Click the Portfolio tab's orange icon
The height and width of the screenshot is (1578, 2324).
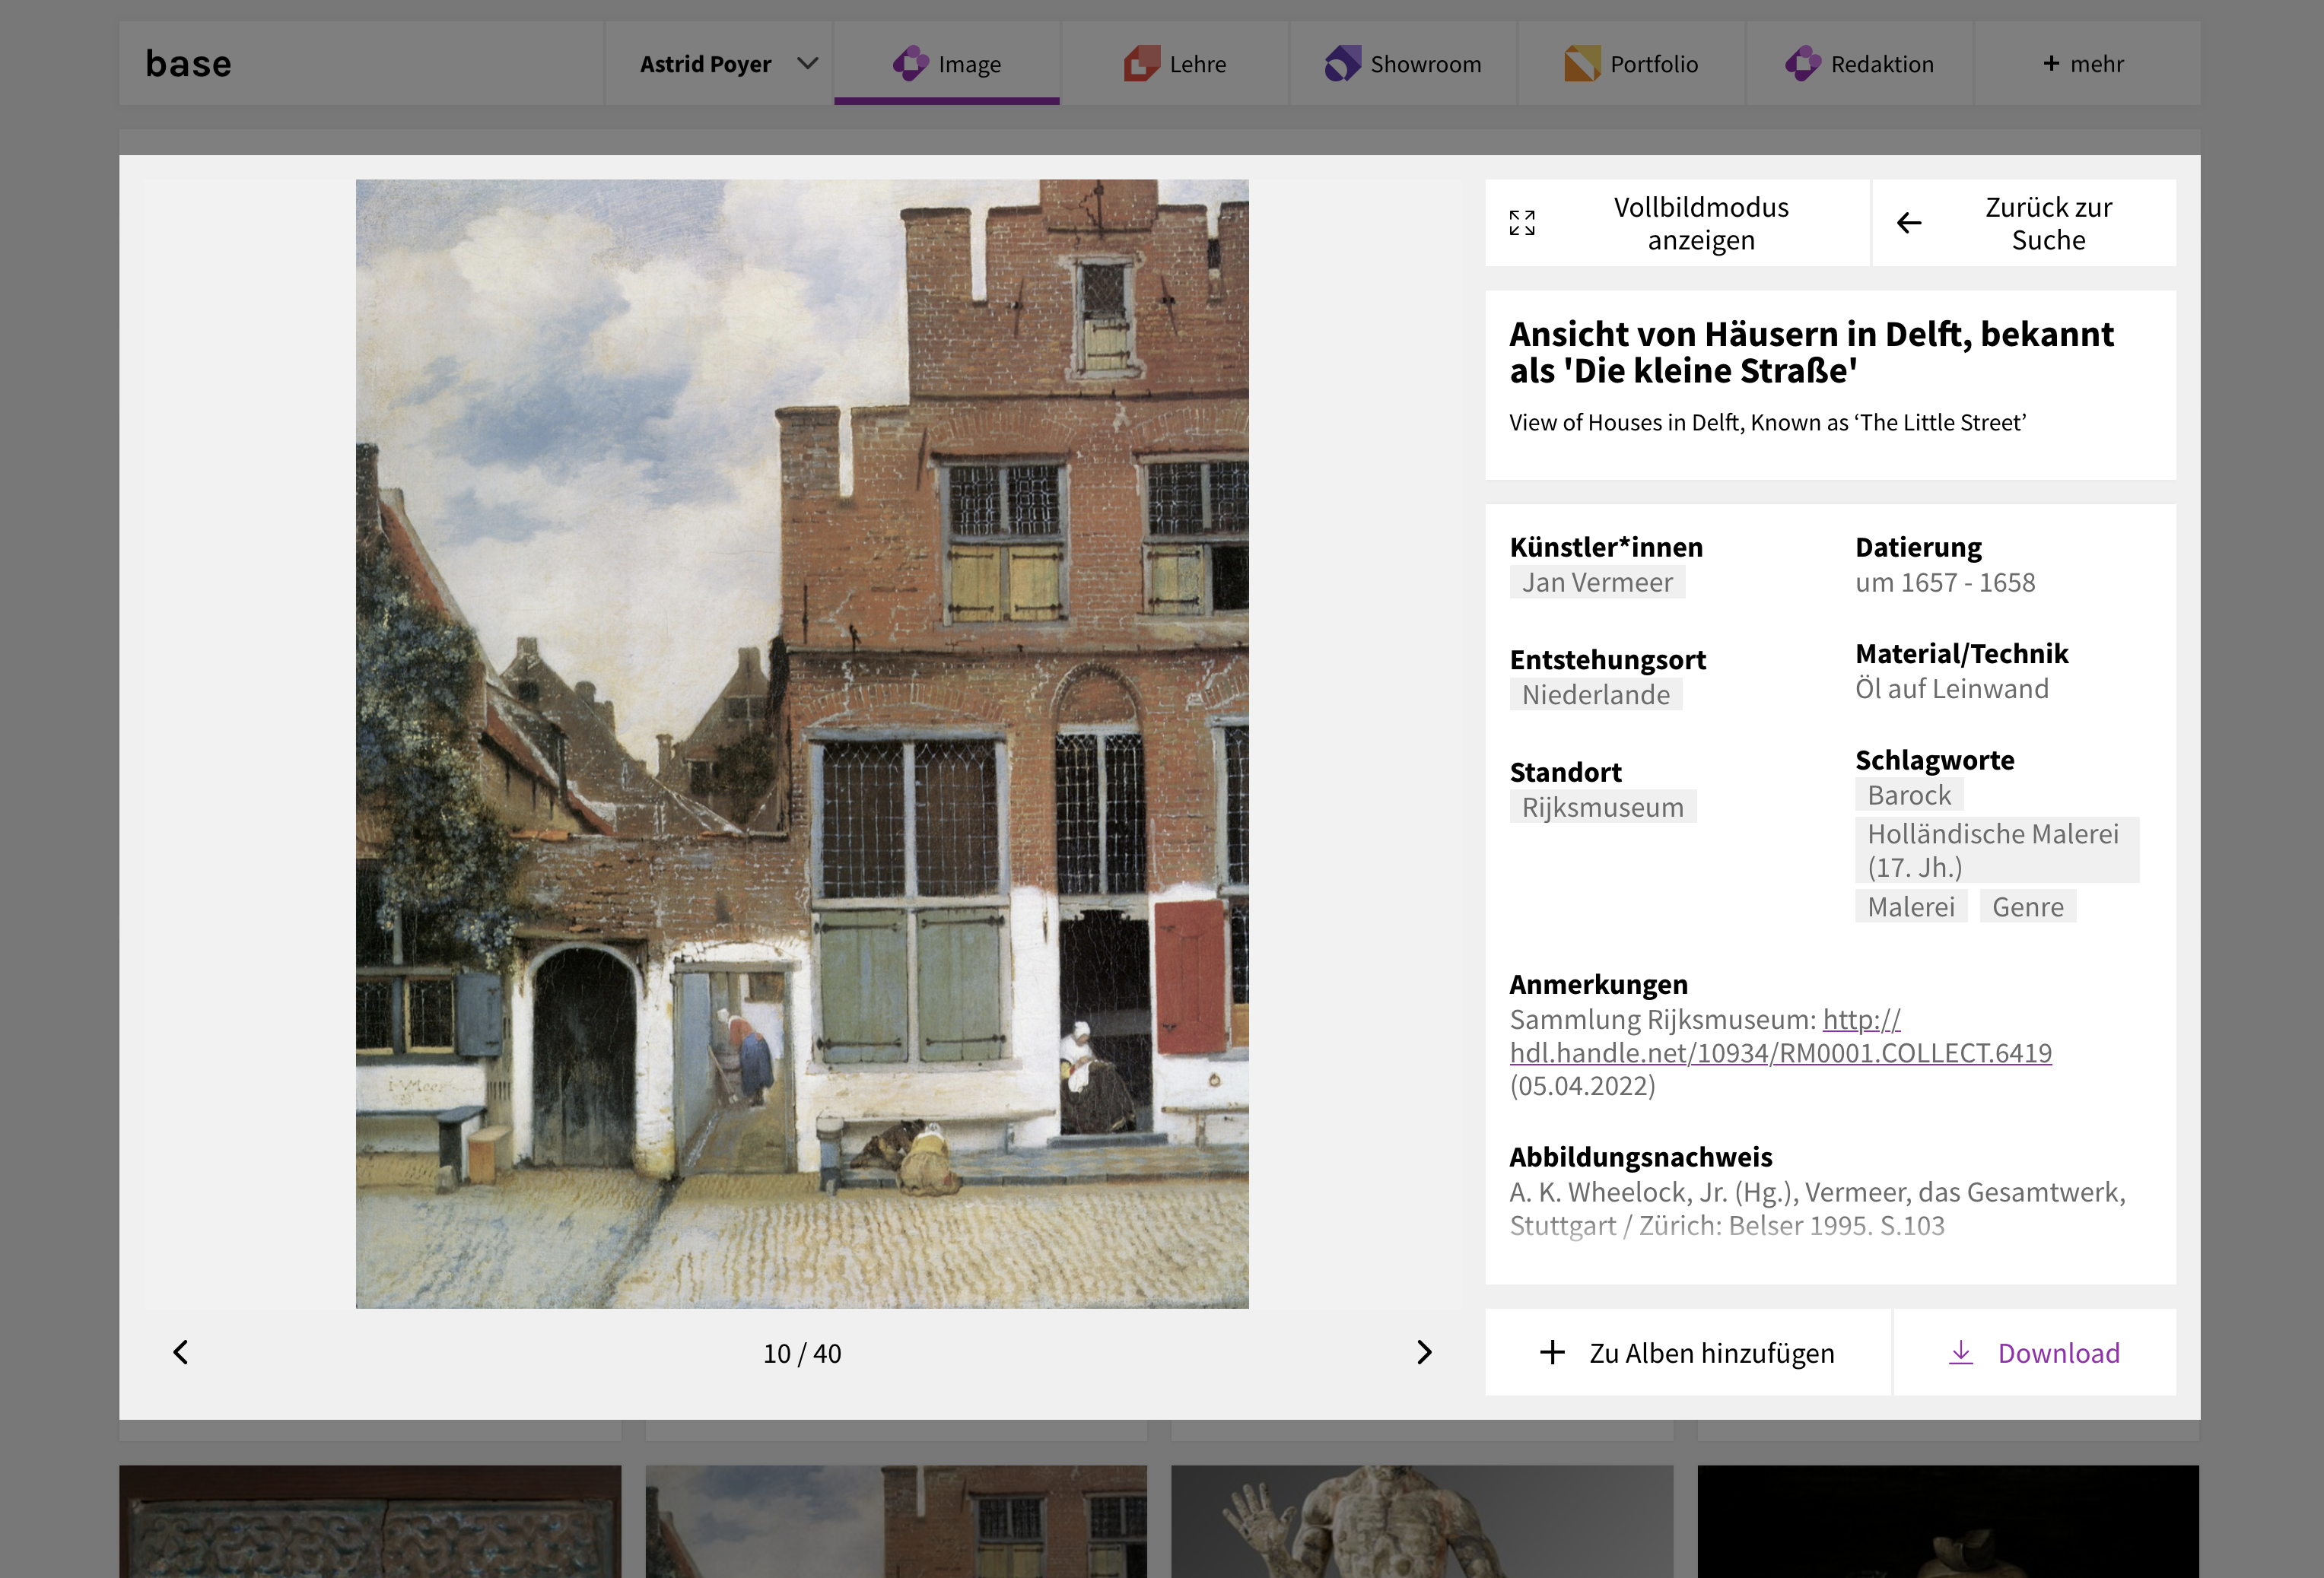1582,64
